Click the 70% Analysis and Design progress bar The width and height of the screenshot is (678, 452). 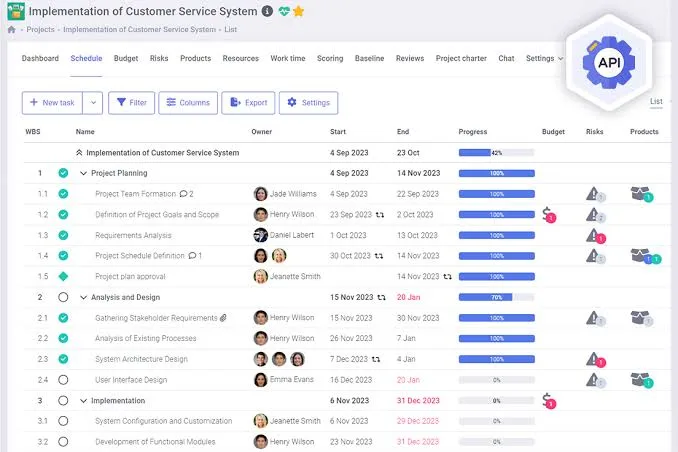click(496, 297)
